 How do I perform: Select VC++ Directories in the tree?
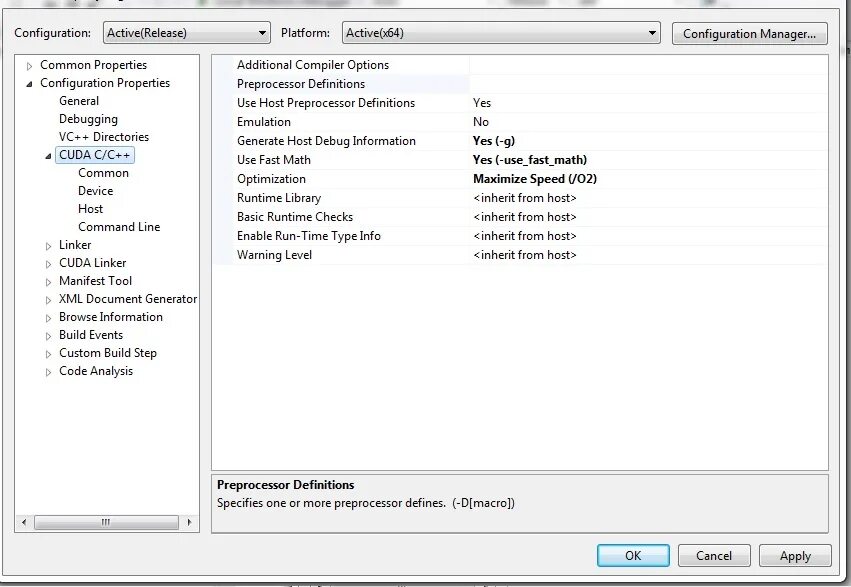pos(104,137)
